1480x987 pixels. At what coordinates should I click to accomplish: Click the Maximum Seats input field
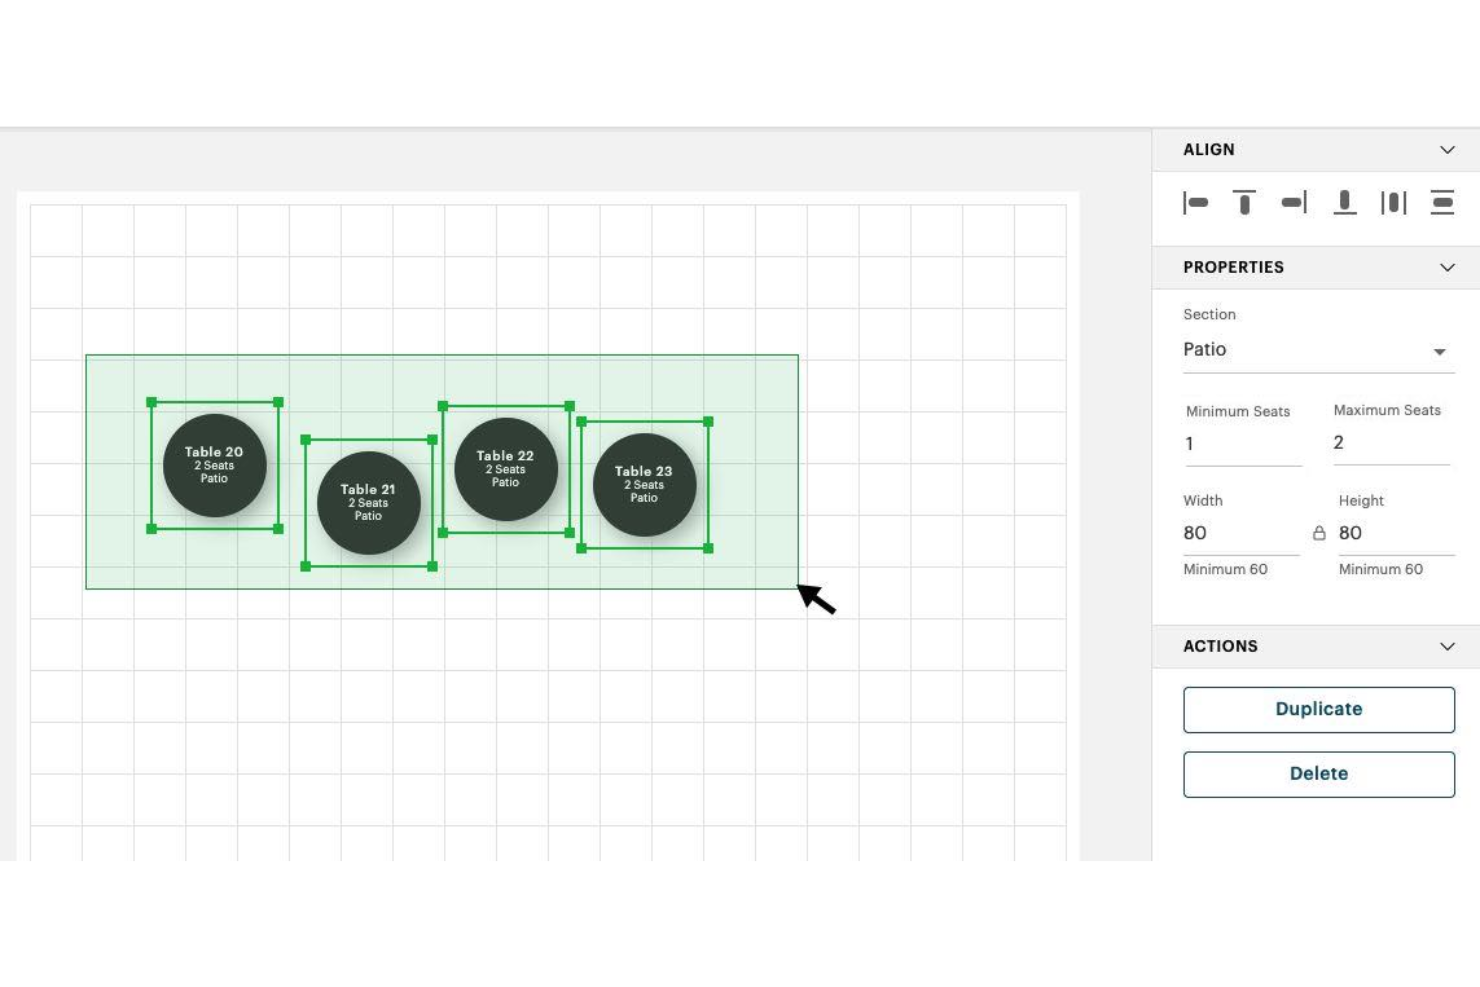[x=1390, y=443]
